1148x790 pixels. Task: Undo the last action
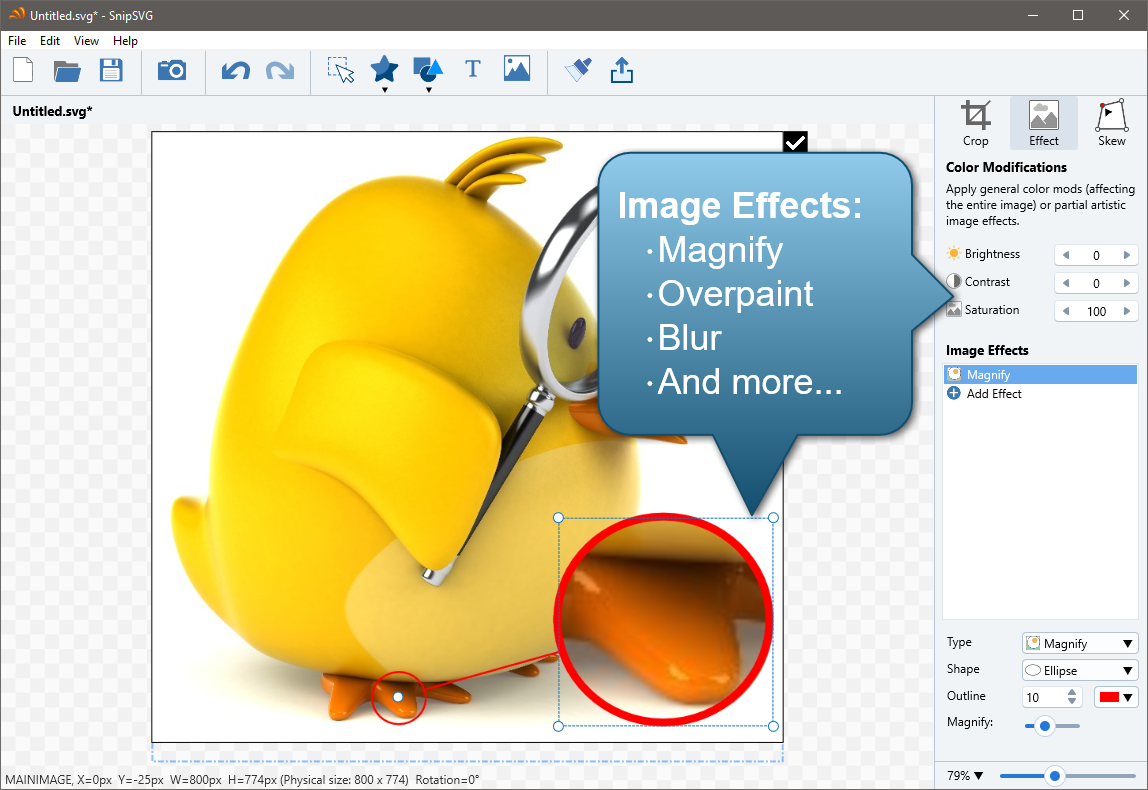coord(236,70)
